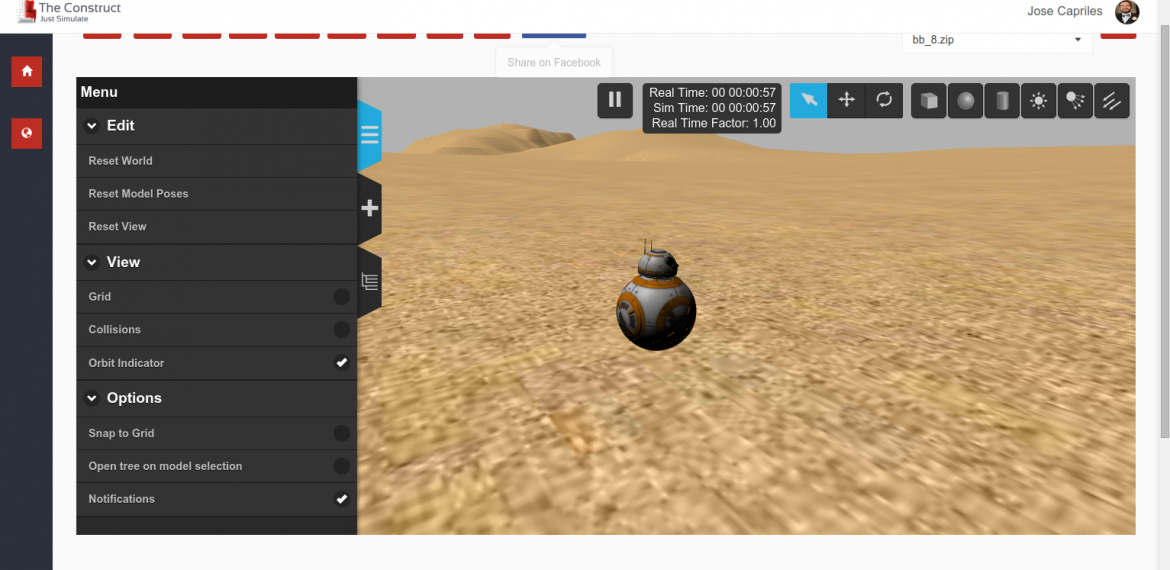Open the model tree tab
1170x570 pixels.
(x=369, y=281)
